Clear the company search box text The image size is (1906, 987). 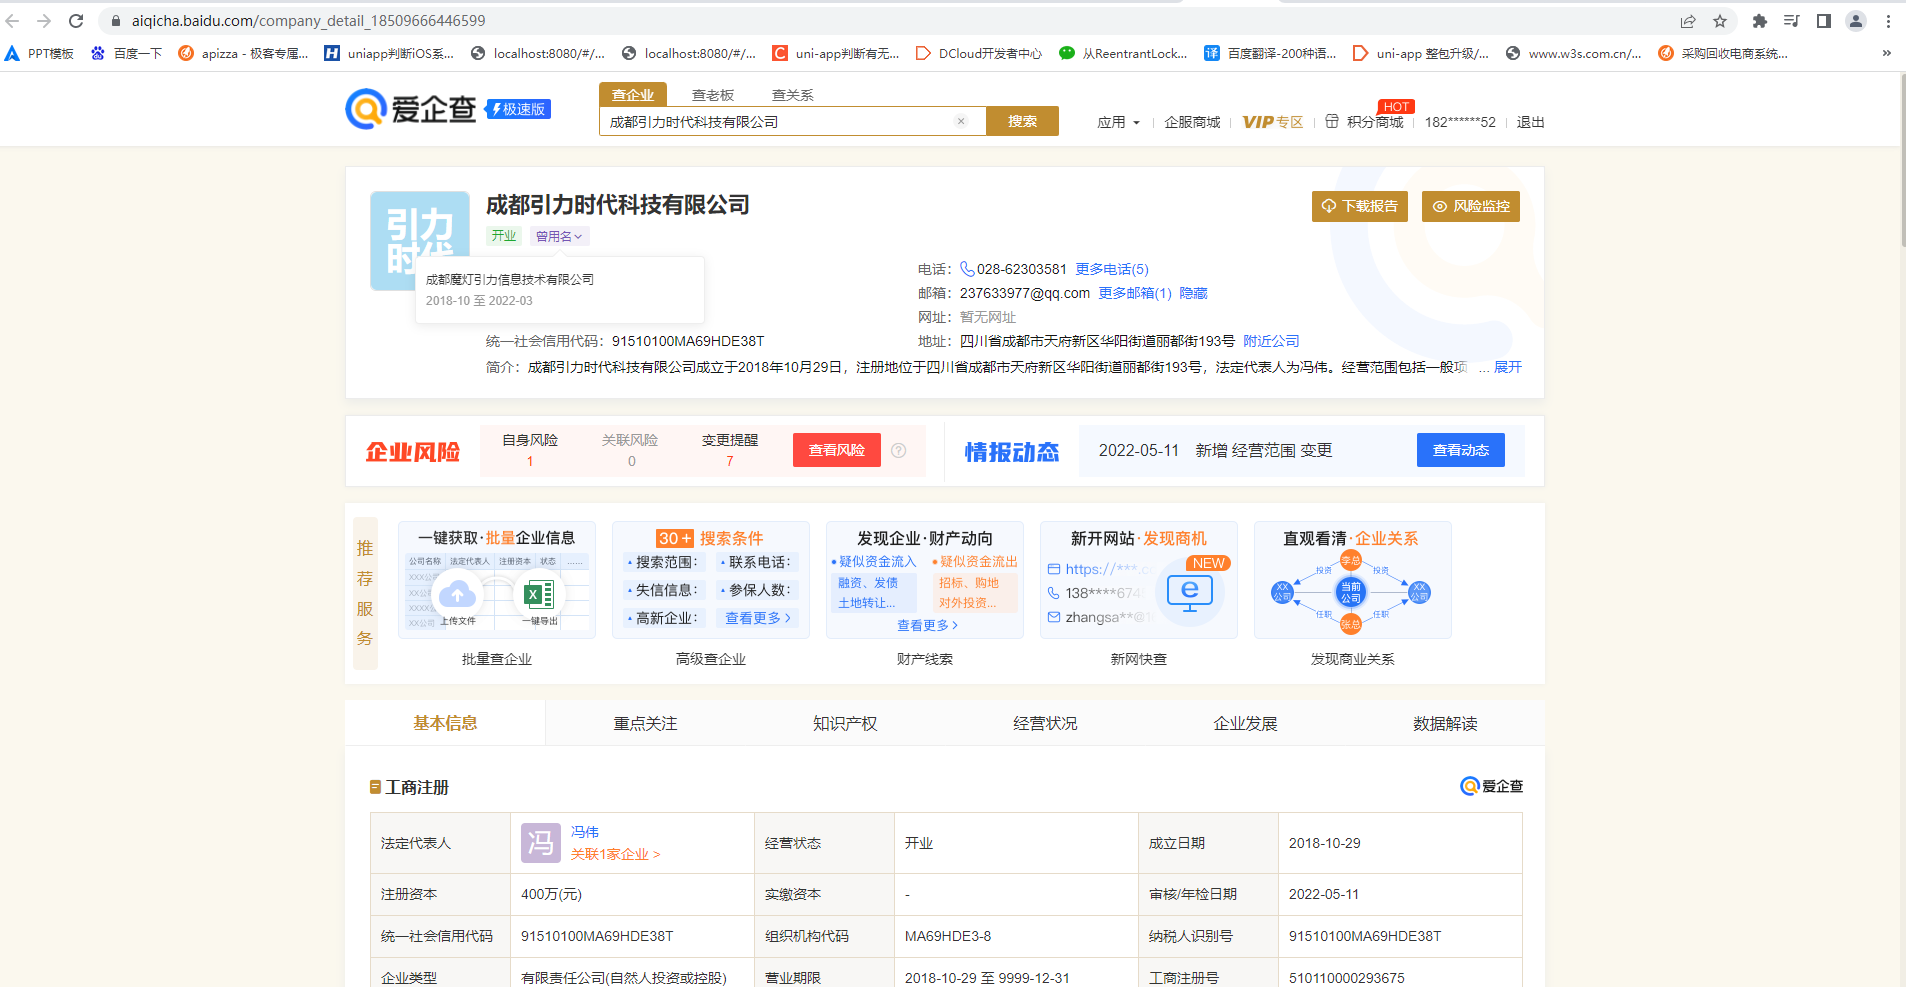[961, 121]
